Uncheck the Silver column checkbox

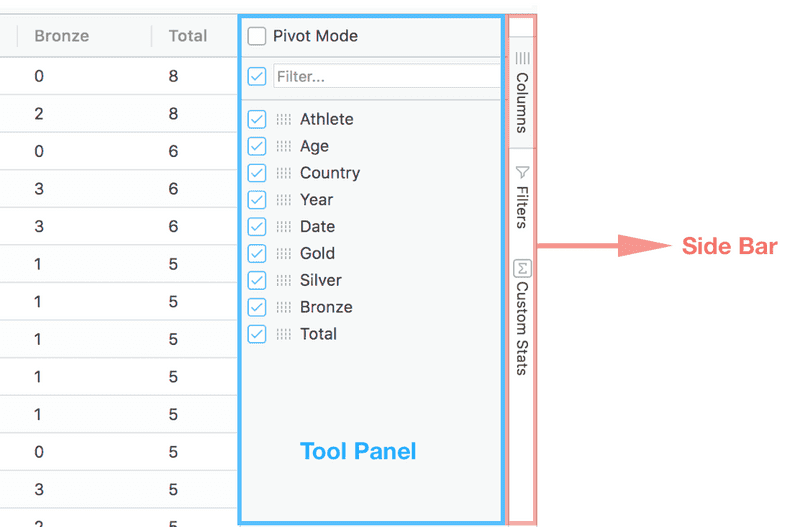click(x=257, y=281)
